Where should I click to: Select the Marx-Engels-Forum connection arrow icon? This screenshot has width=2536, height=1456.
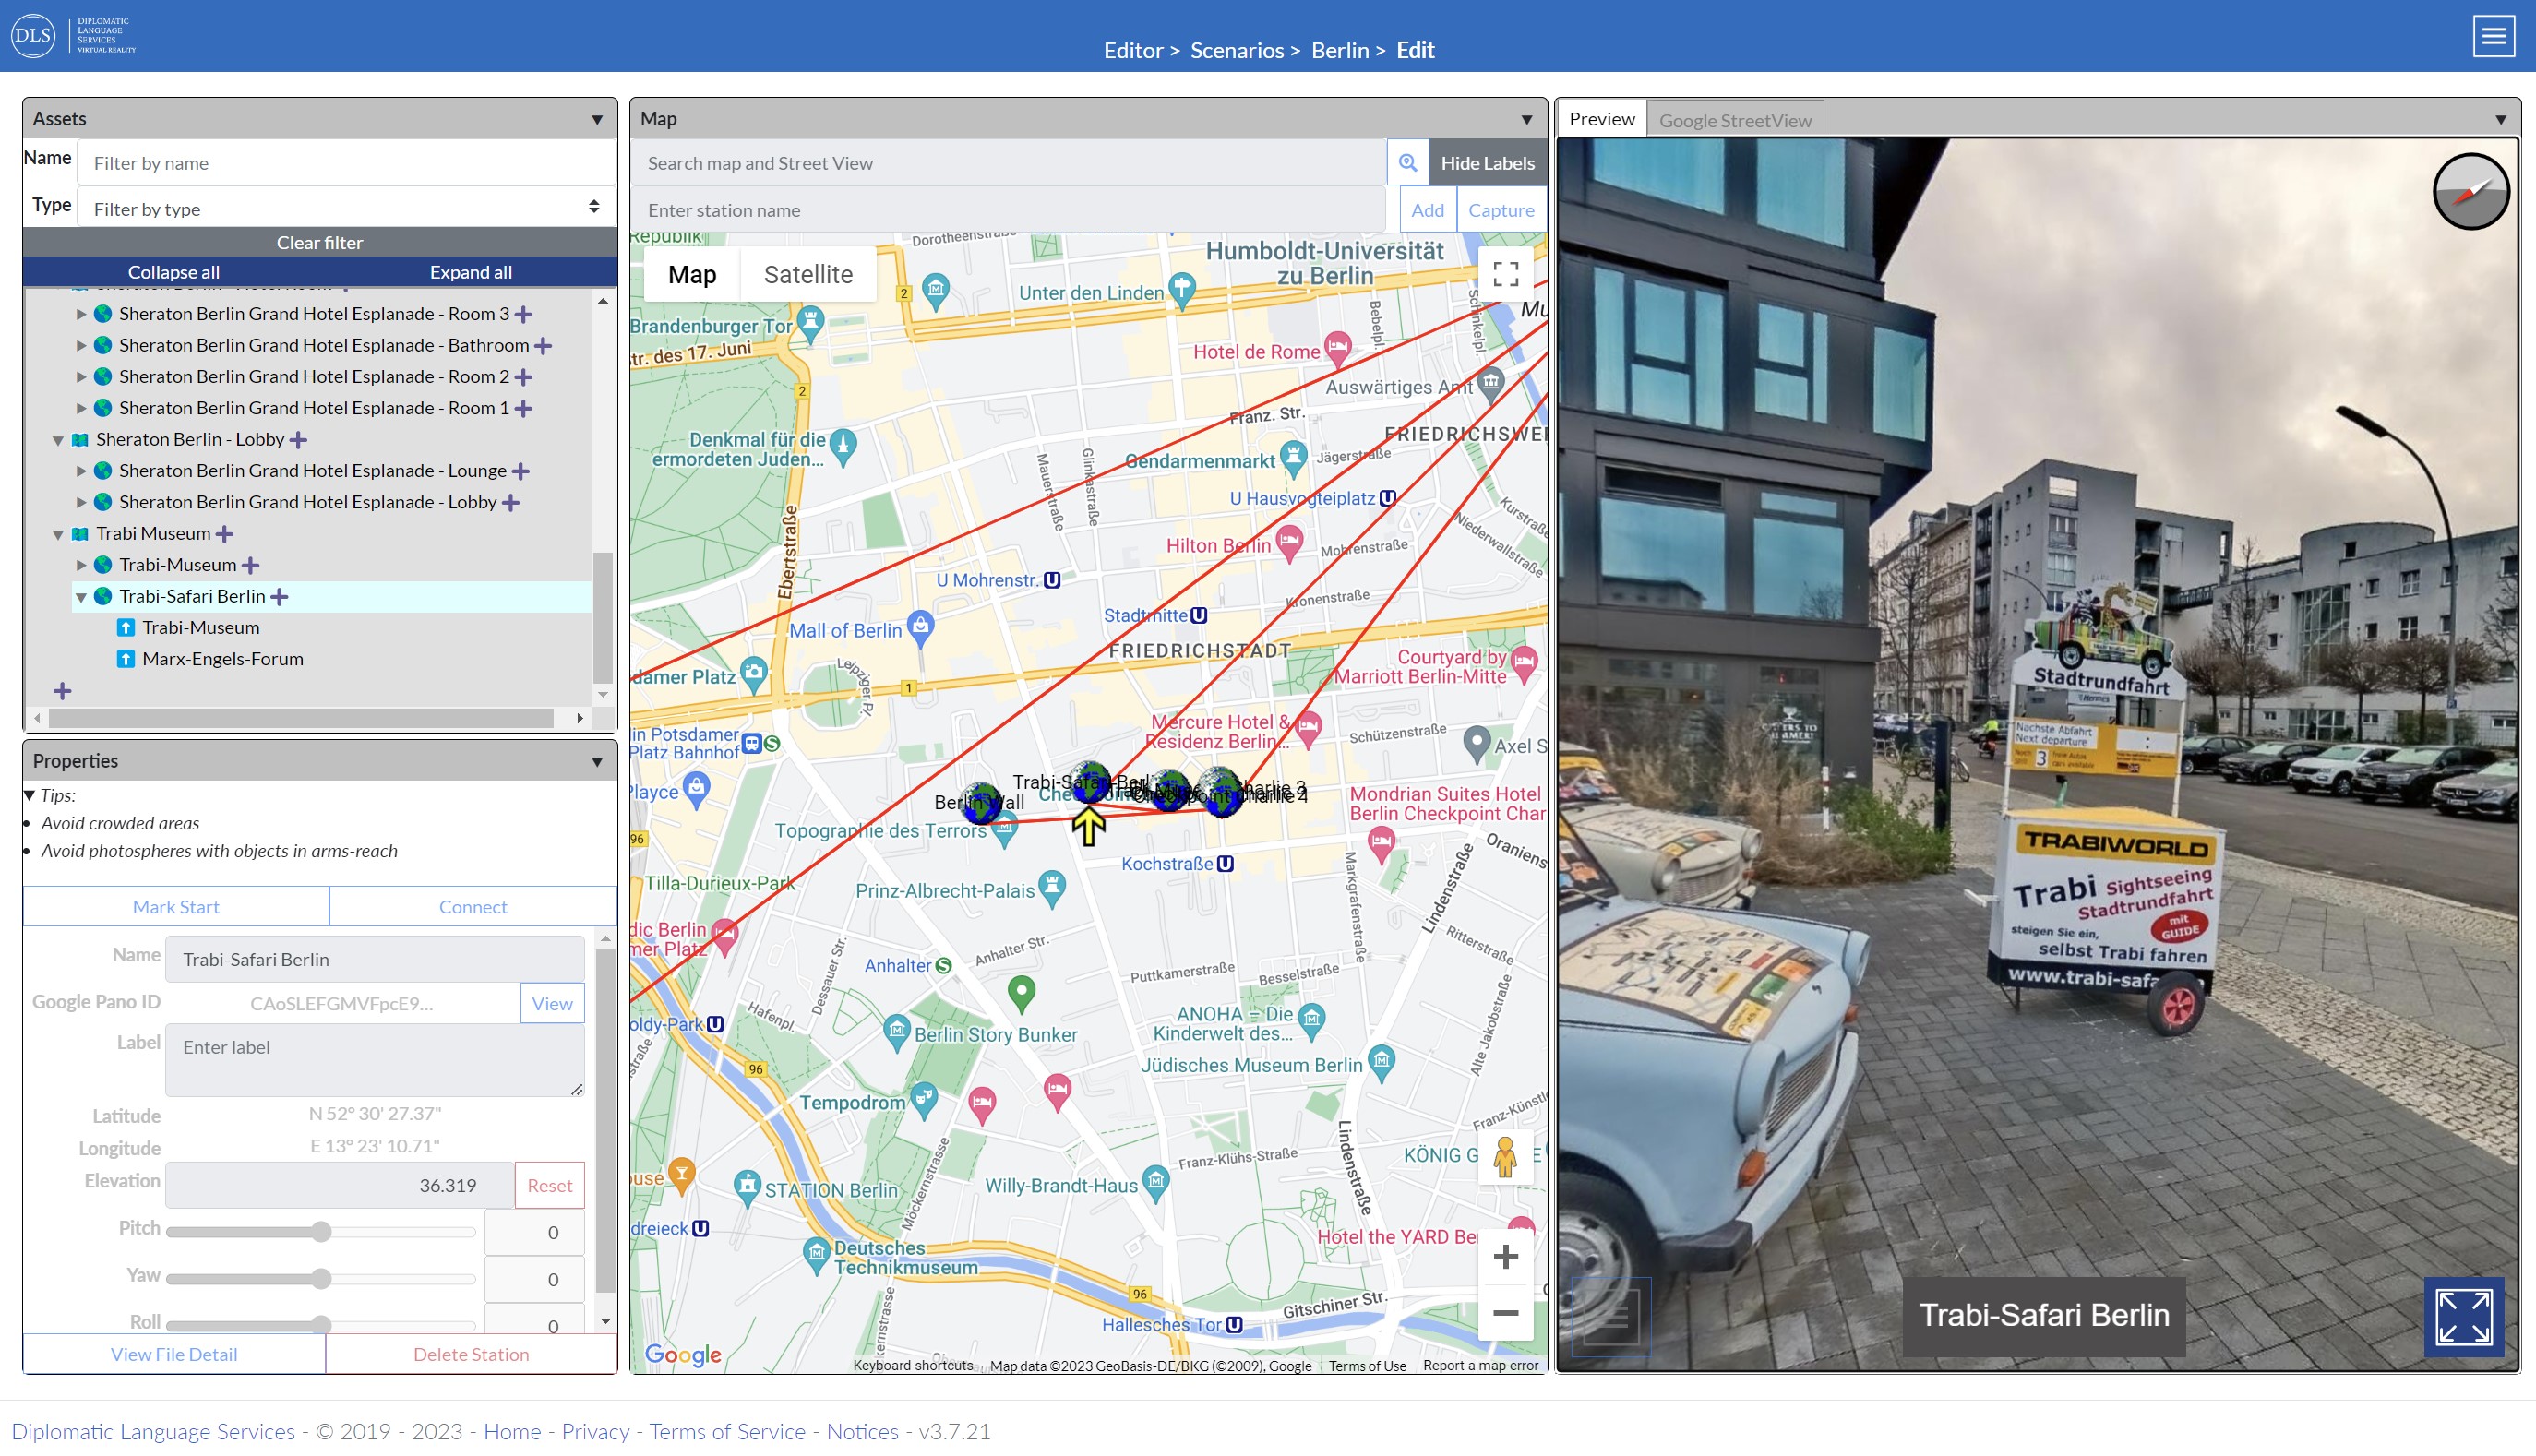click(x=125, y=659)
